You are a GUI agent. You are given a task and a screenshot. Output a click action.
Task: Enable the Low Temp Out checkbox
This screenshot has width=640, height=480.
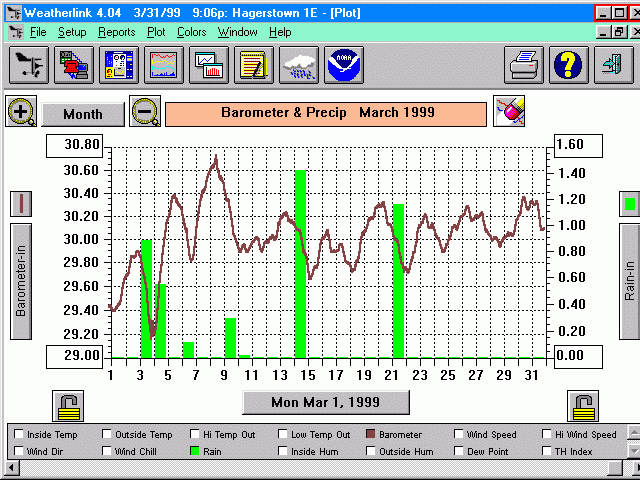[283, 434]
